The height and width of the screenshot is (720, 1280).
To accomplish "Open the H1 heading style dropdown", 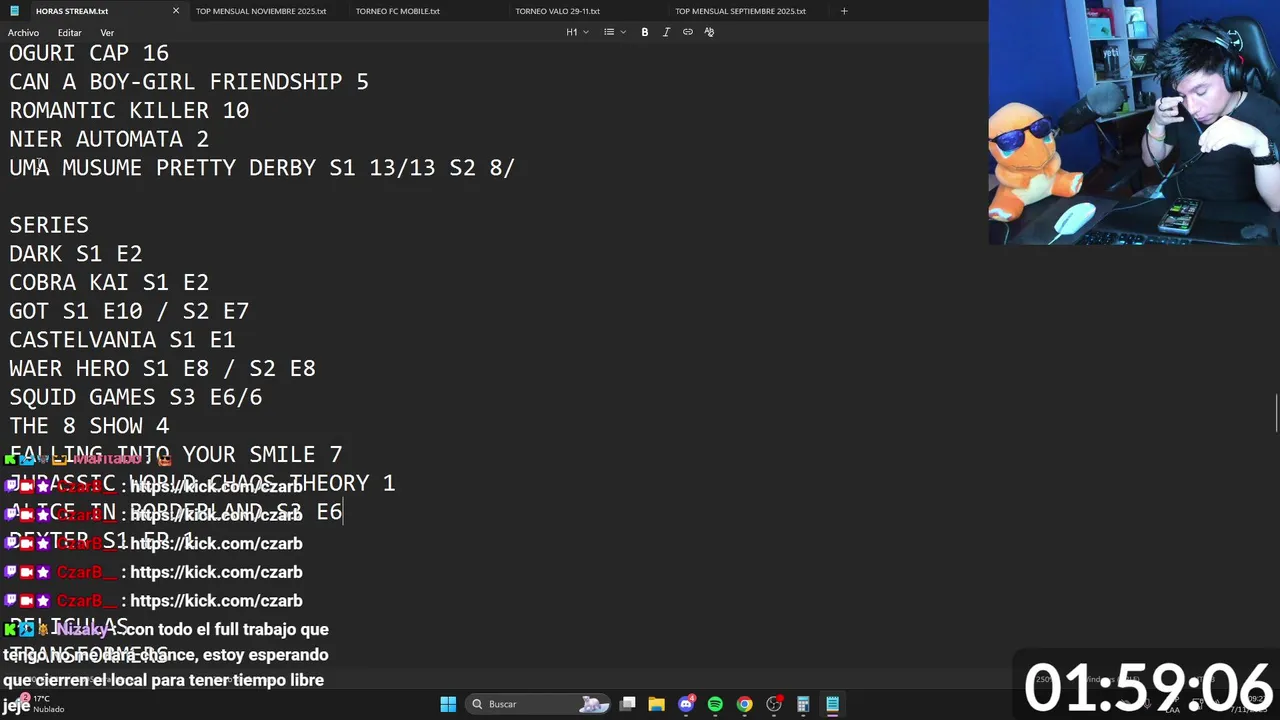I will [x=577, y=32].
